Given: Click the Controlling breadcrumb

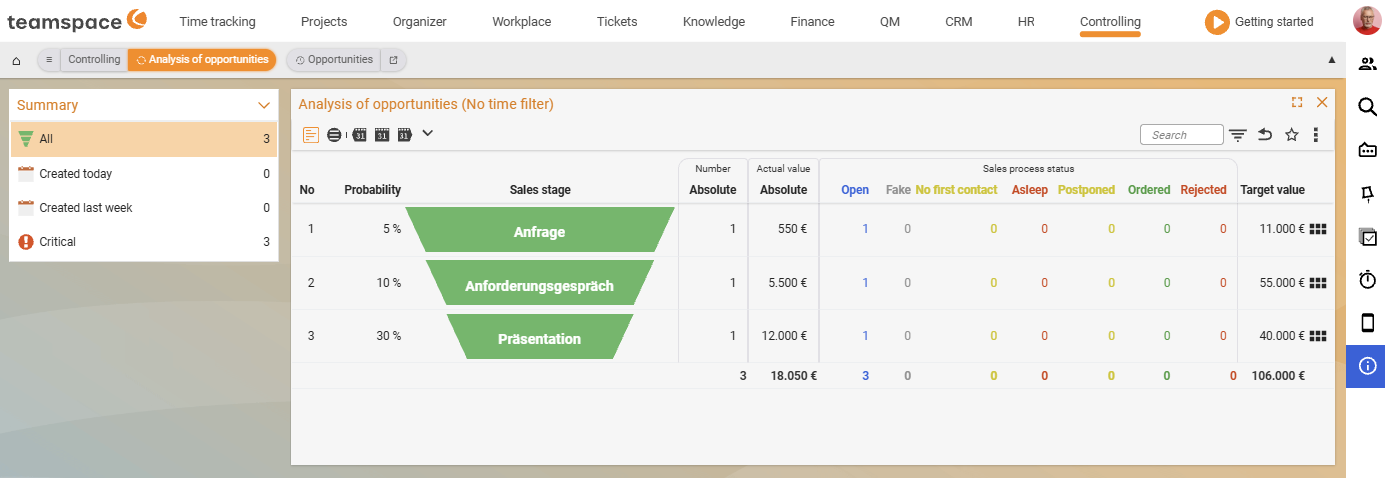Looking at the screenshot, I should [x=94, y=60].
